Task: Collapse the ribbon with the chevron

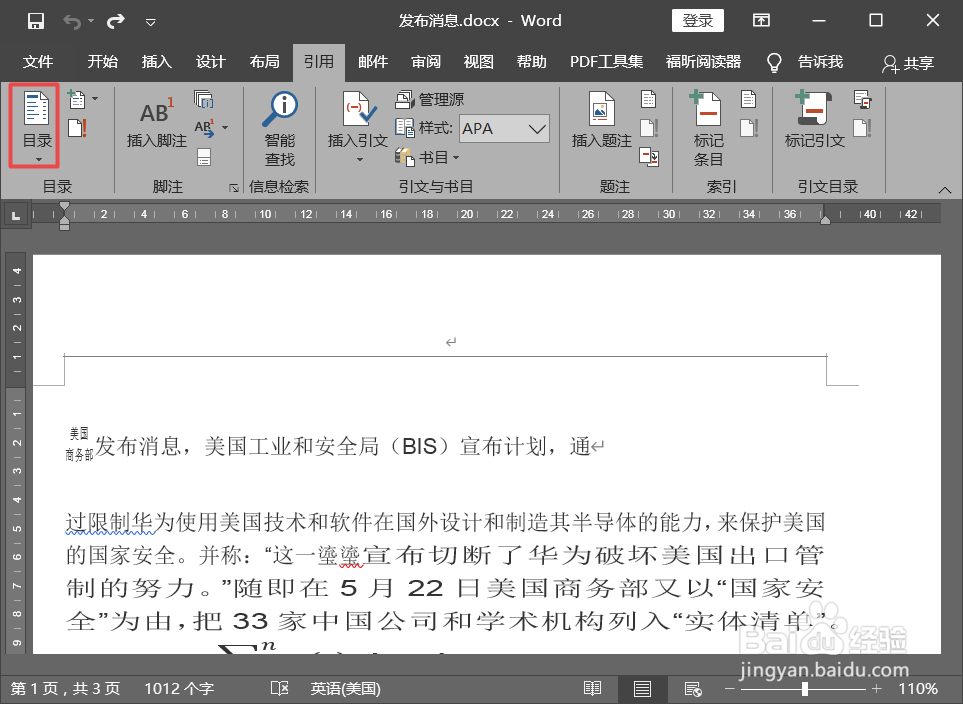Action: click(945, 190)
